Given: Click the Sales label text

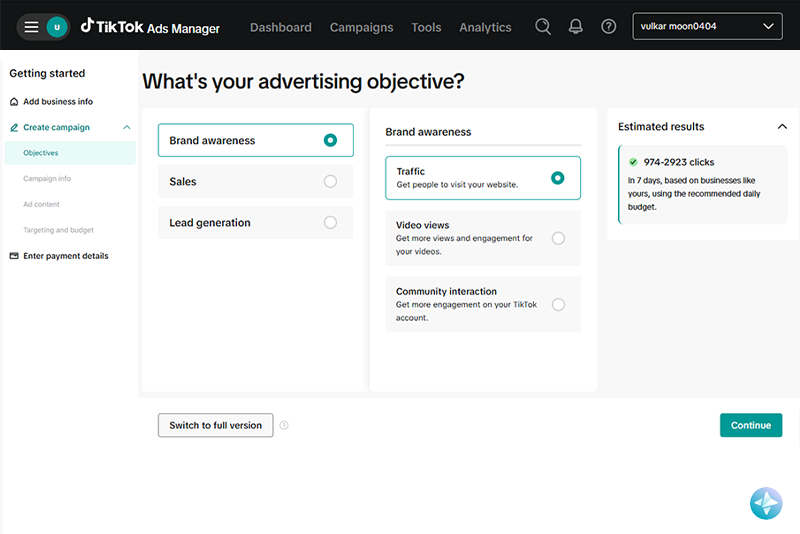Looking at the screenshot, I should [x=183, y=182].
